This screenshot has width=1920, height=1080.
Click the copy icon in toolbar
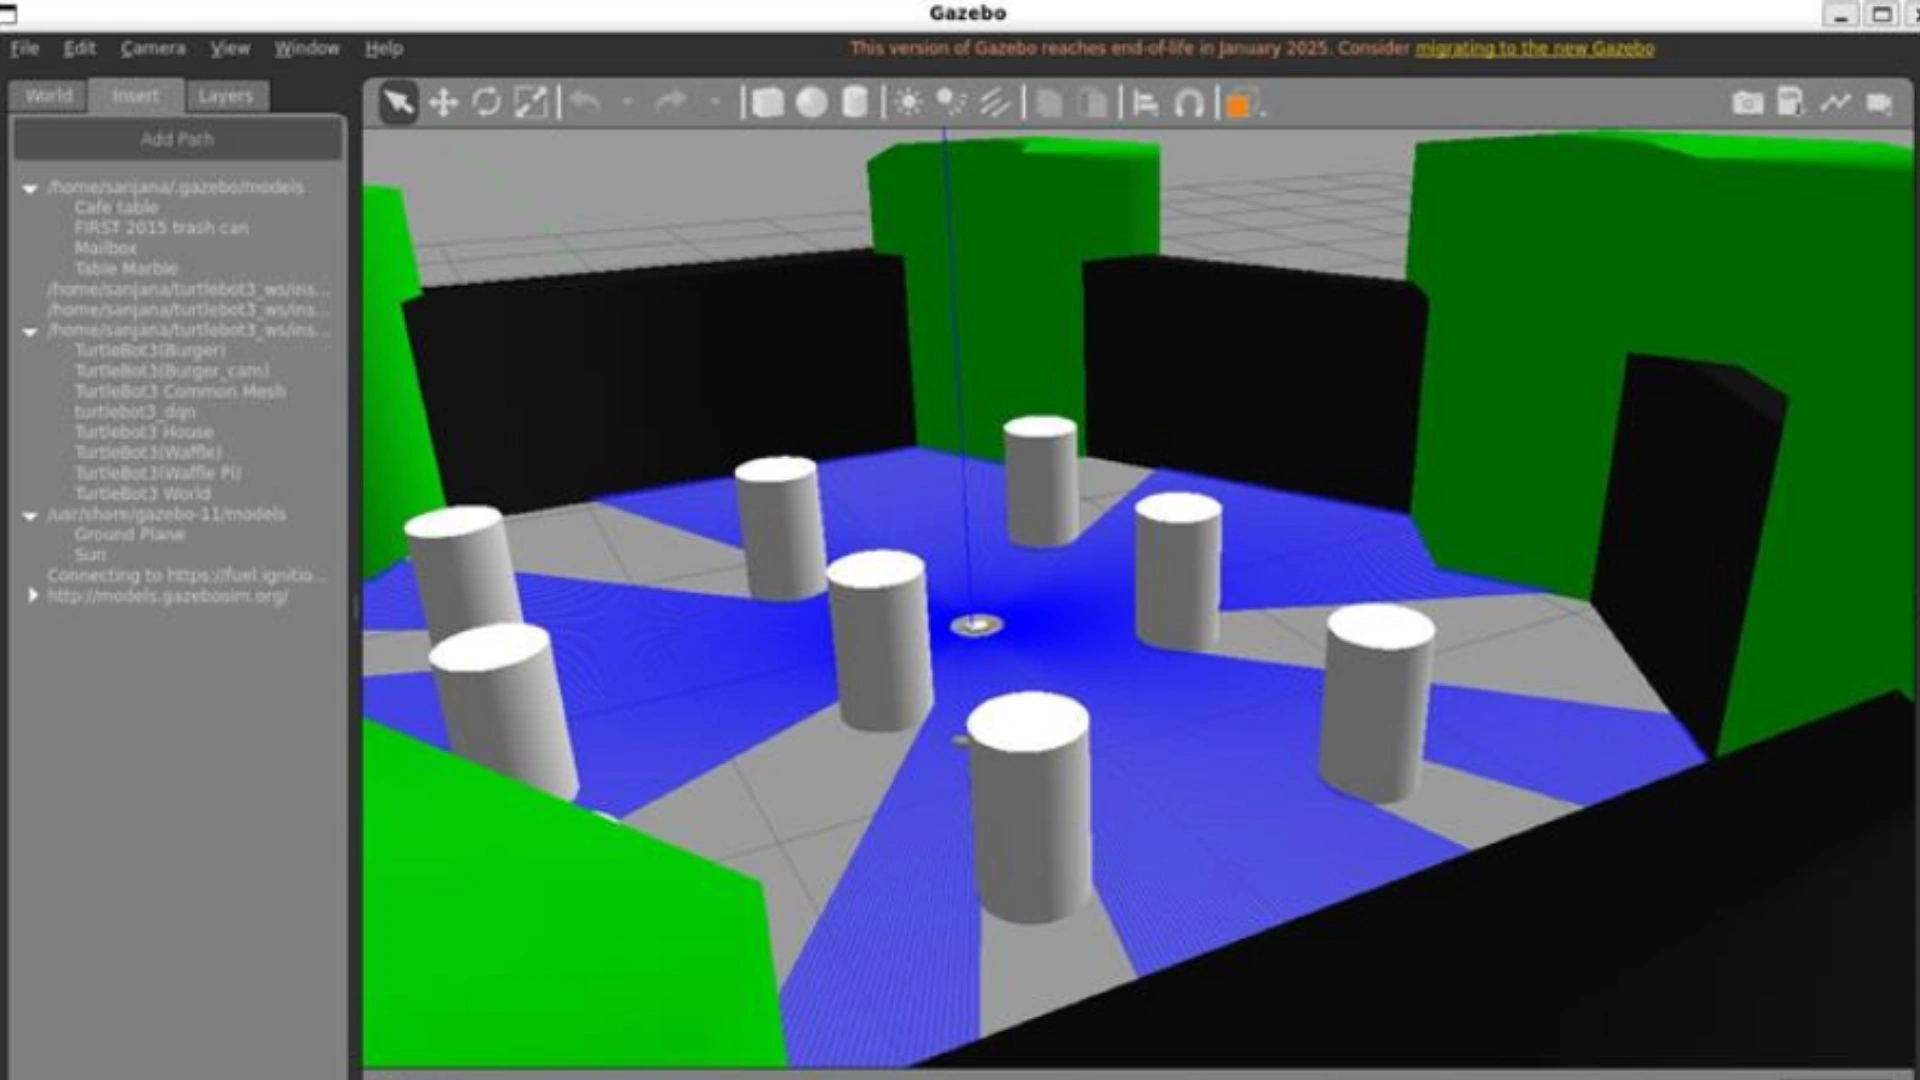tap(1049, 103)
